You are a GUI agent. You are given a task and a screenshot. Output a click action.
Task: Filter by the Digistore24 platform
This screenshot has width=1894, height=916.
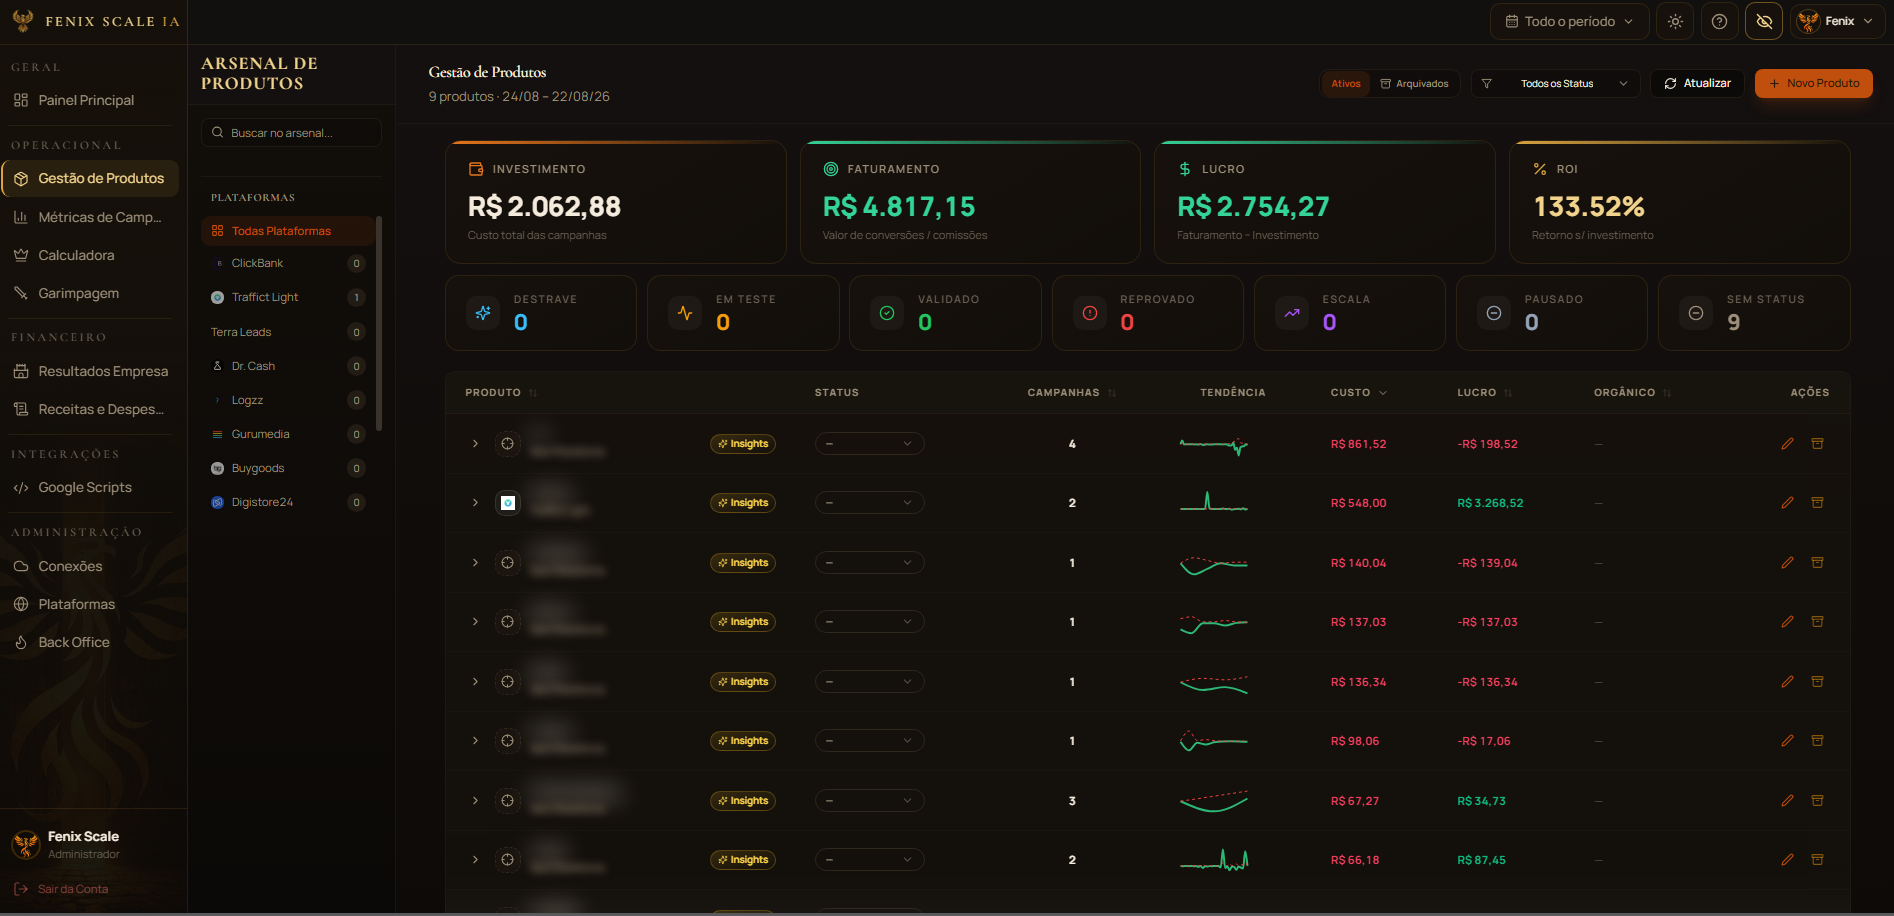[288, 502]
